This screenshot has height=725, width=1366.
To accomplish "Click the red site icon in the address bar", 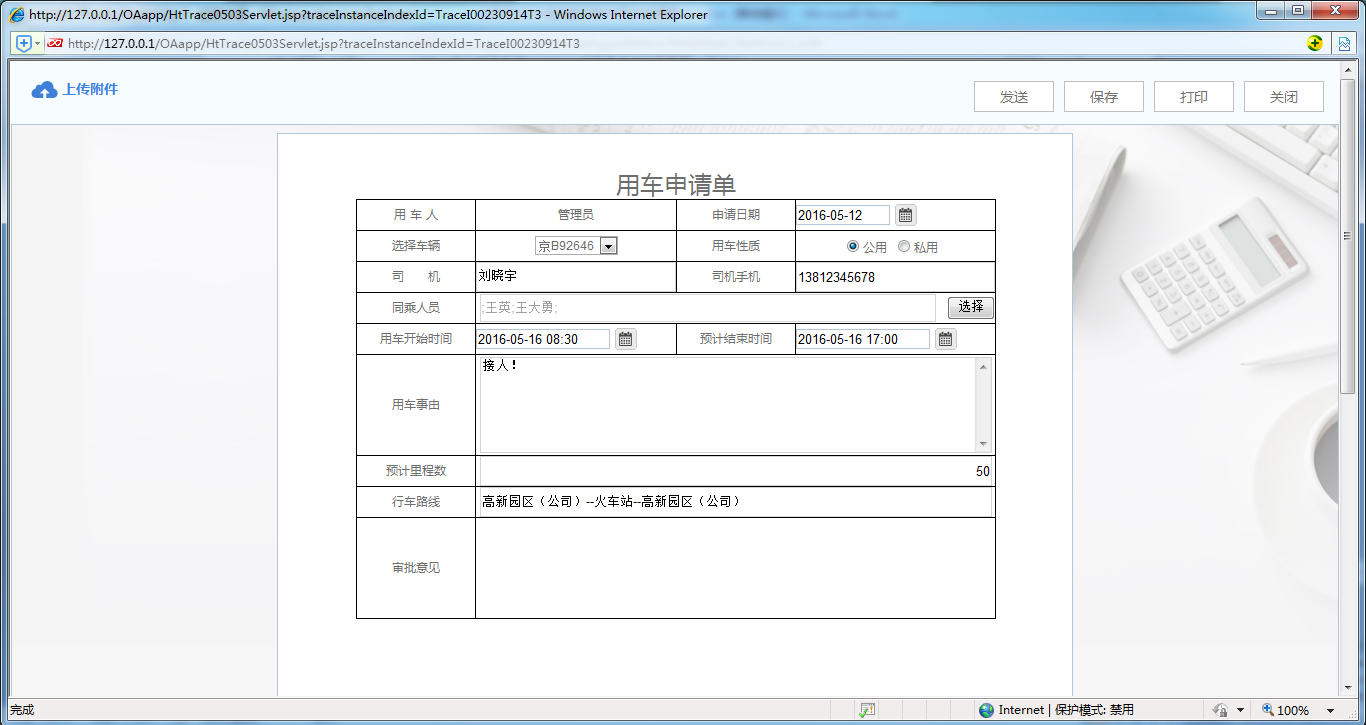I will click(55, 43).
